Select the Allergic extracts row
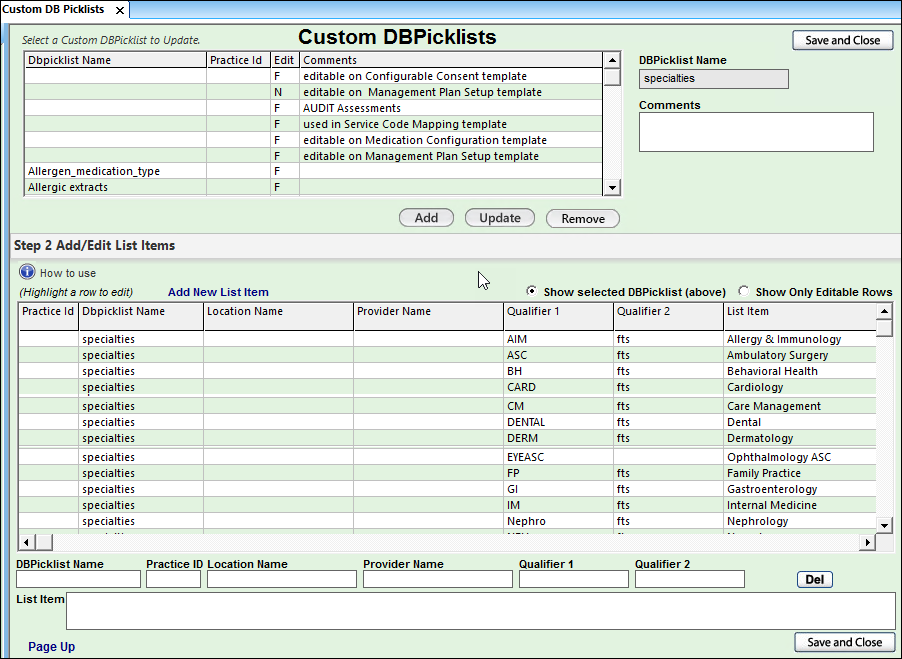Screen dimensions: 902x659 (x=314, y=187)
